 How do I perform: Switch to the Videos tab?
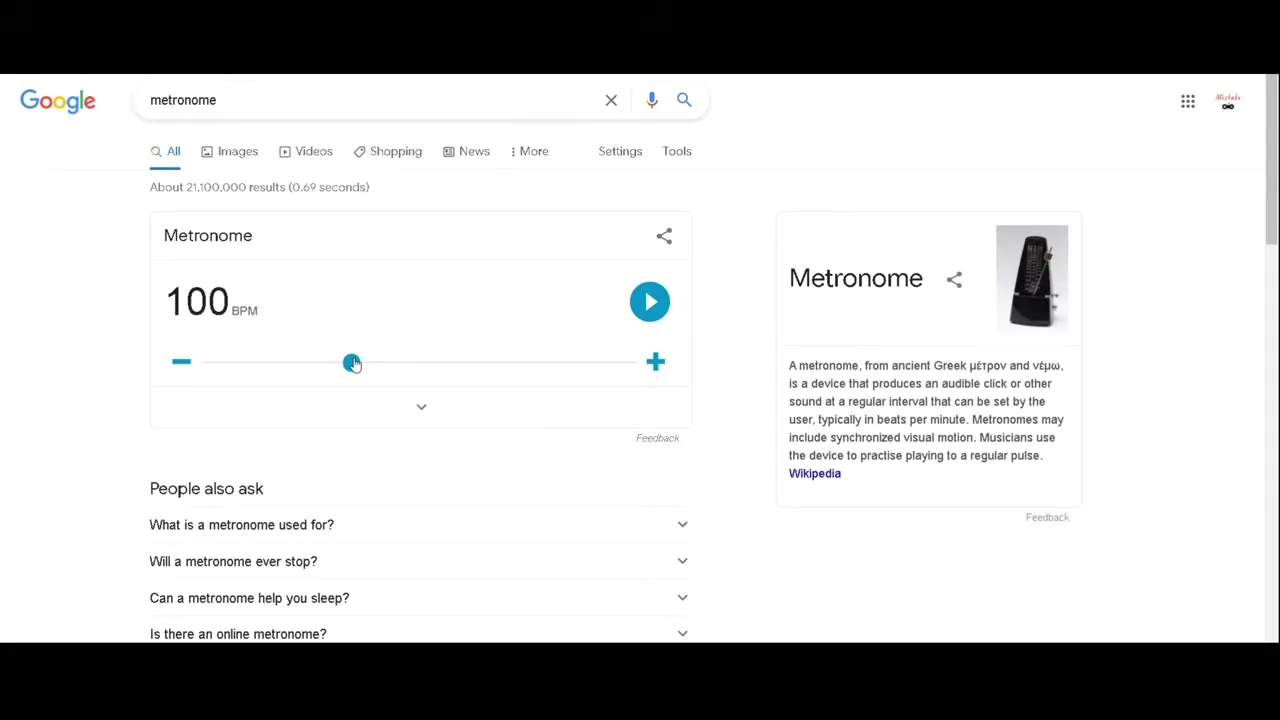point(305,151)
